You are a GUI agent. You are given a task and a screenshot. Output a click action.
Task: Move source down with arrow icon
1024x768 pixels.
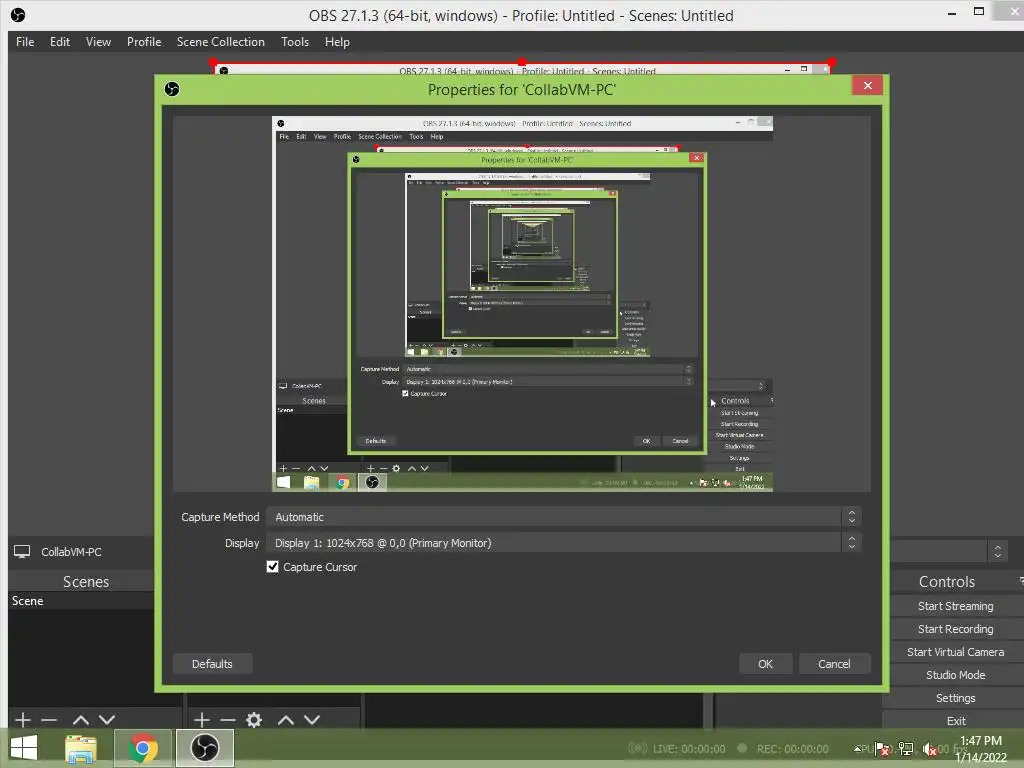pyautogui.click(x=312, y=720)
